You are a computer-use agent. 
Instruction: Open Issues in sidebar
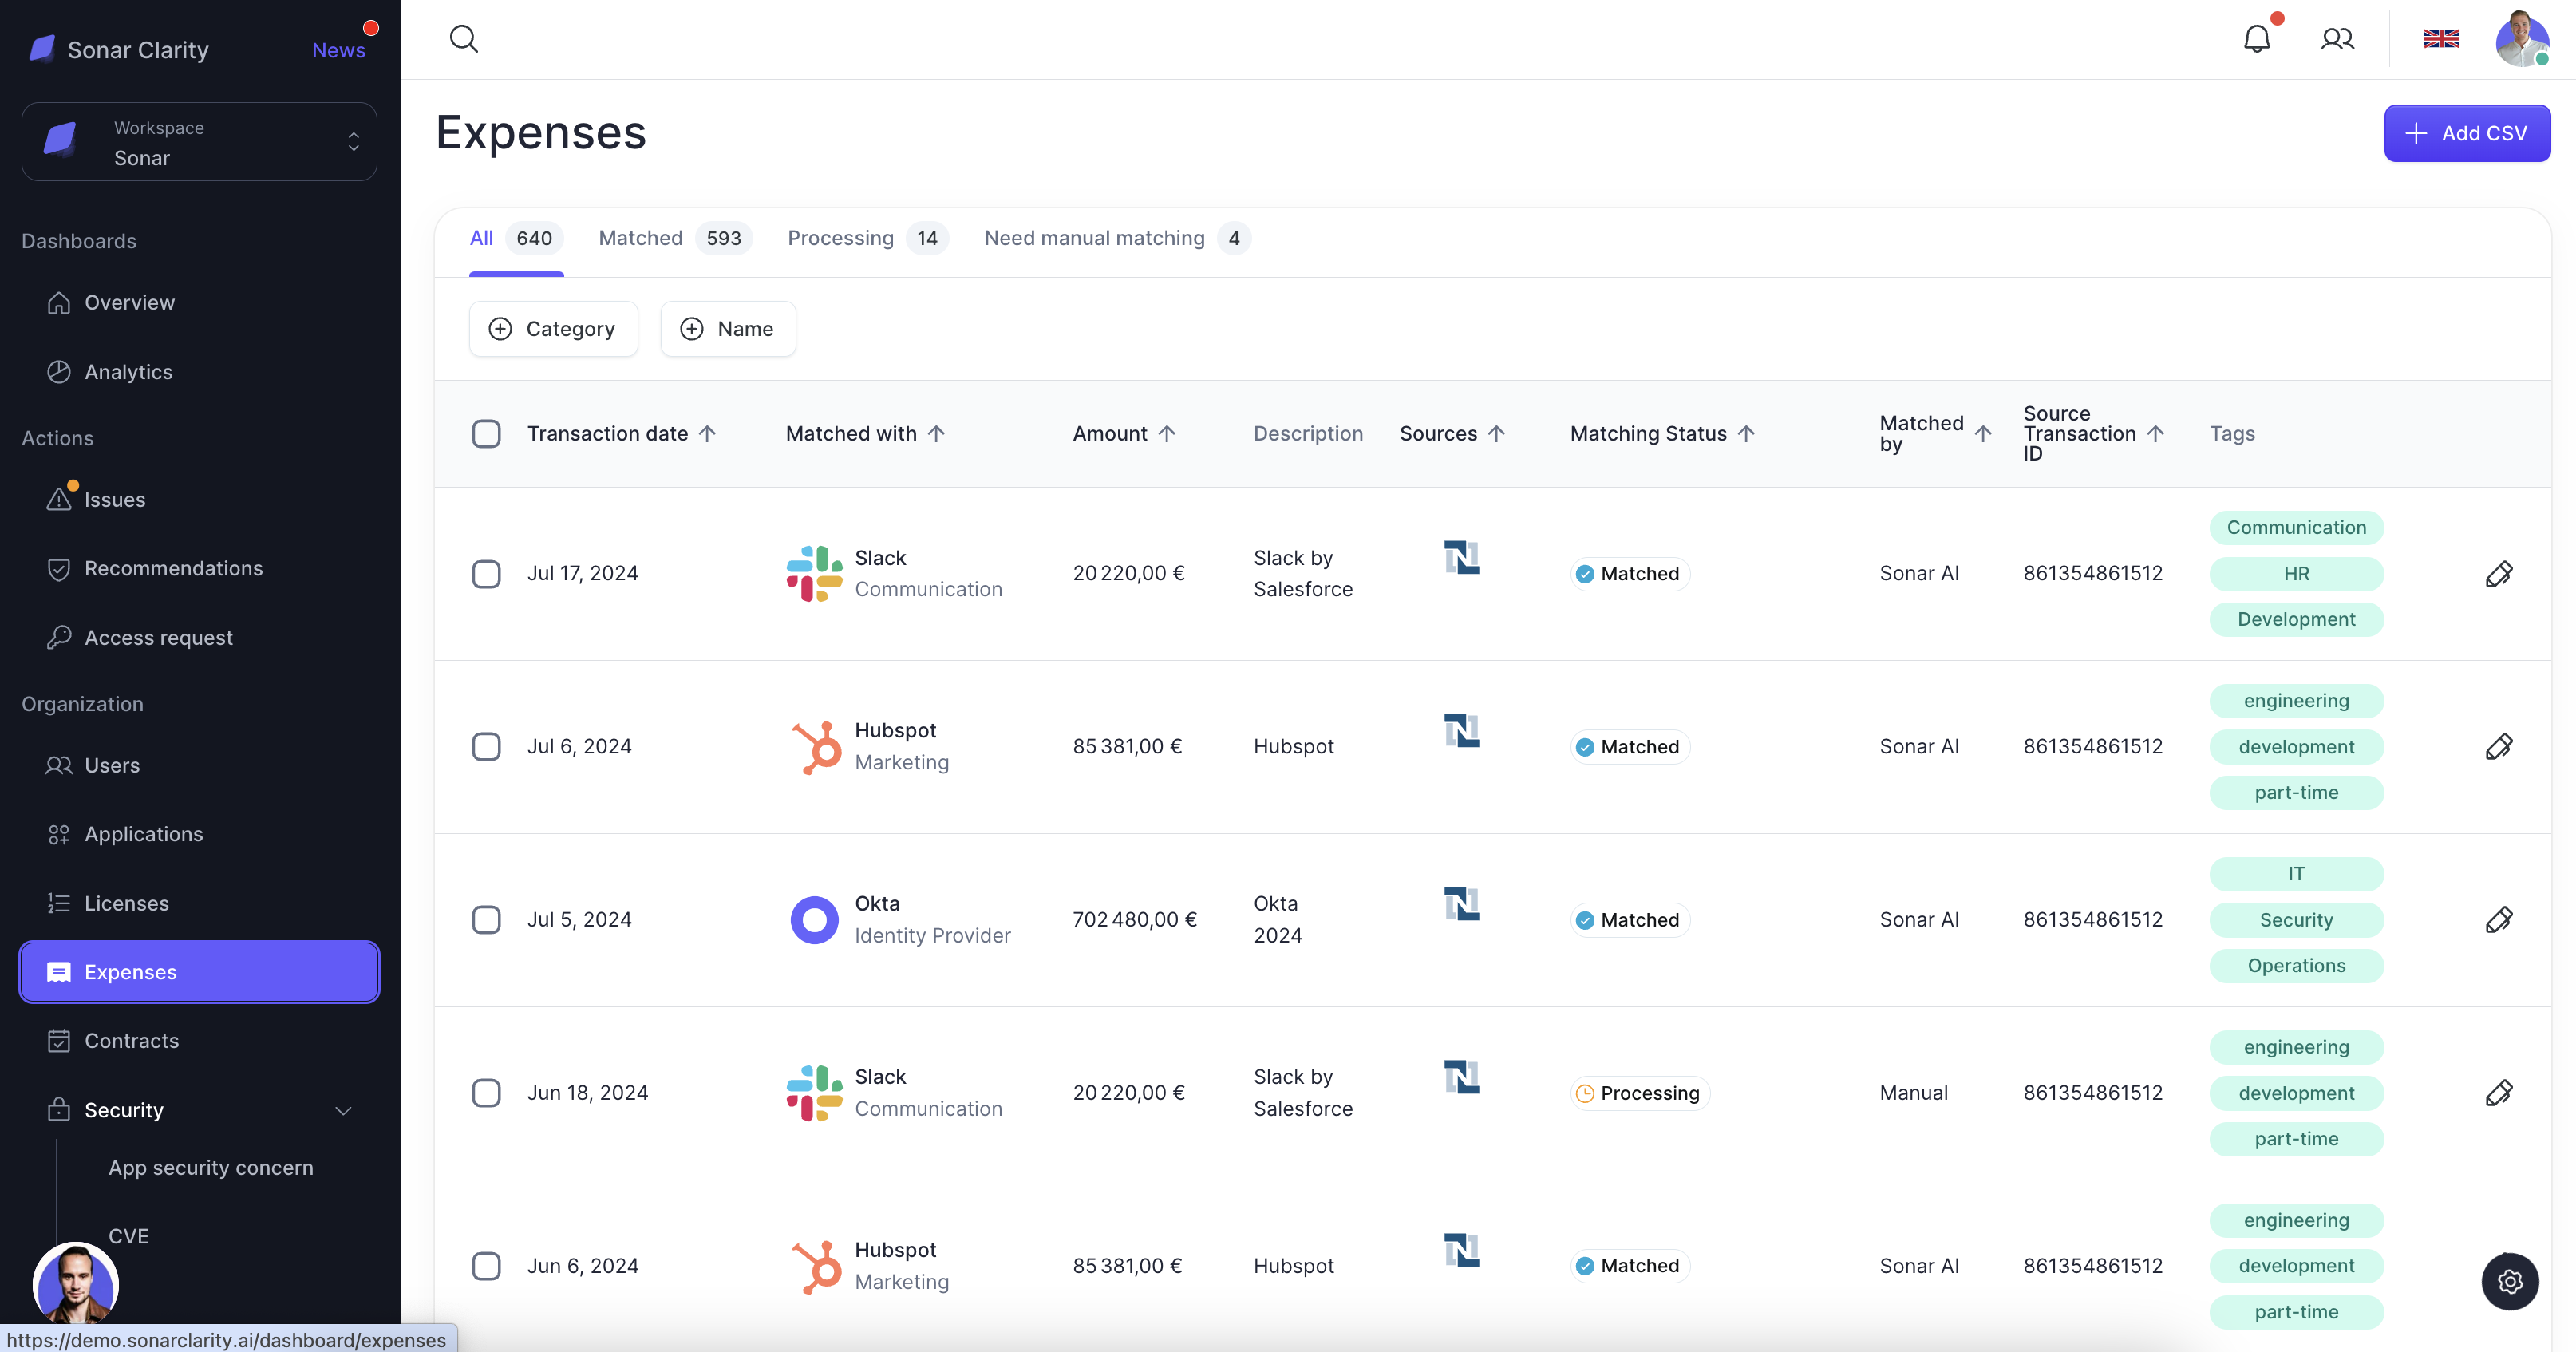199,499
